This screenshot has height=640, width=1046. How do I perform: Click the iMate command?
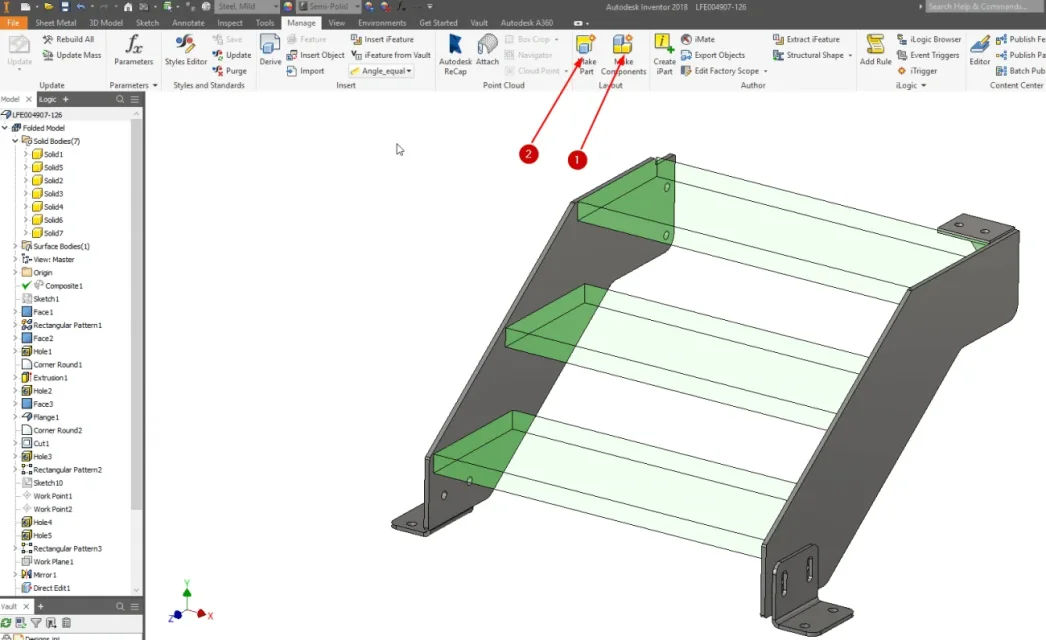[x=698, y=39]
